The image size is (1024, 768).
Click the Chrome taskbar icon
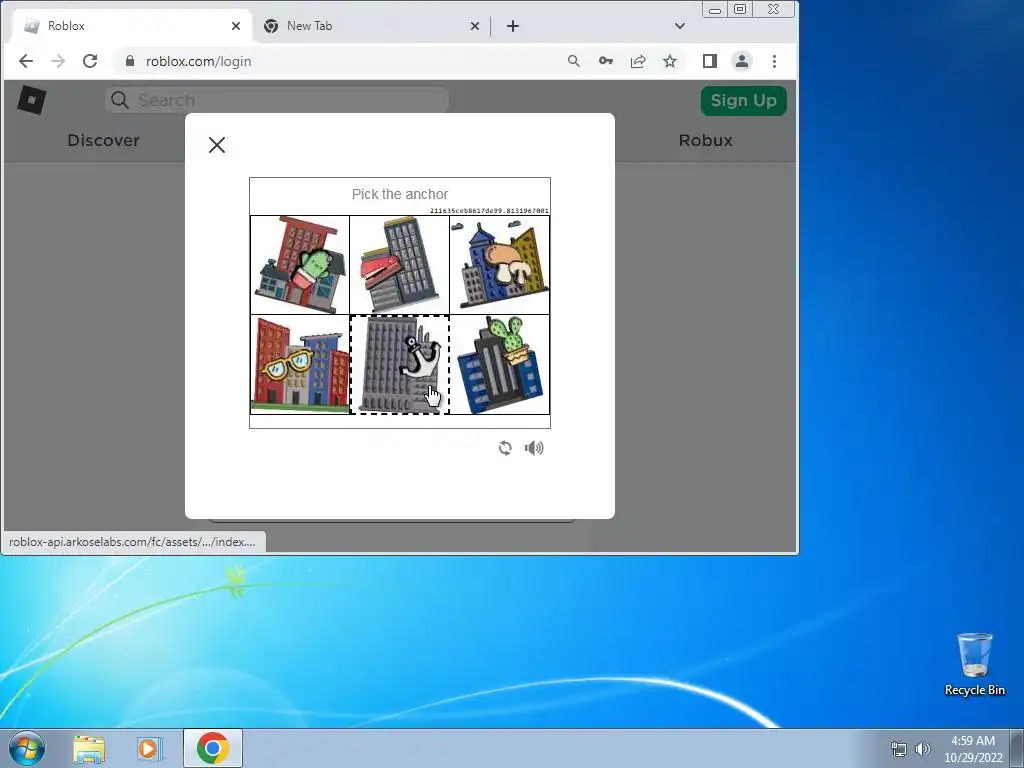coord(213,748)
